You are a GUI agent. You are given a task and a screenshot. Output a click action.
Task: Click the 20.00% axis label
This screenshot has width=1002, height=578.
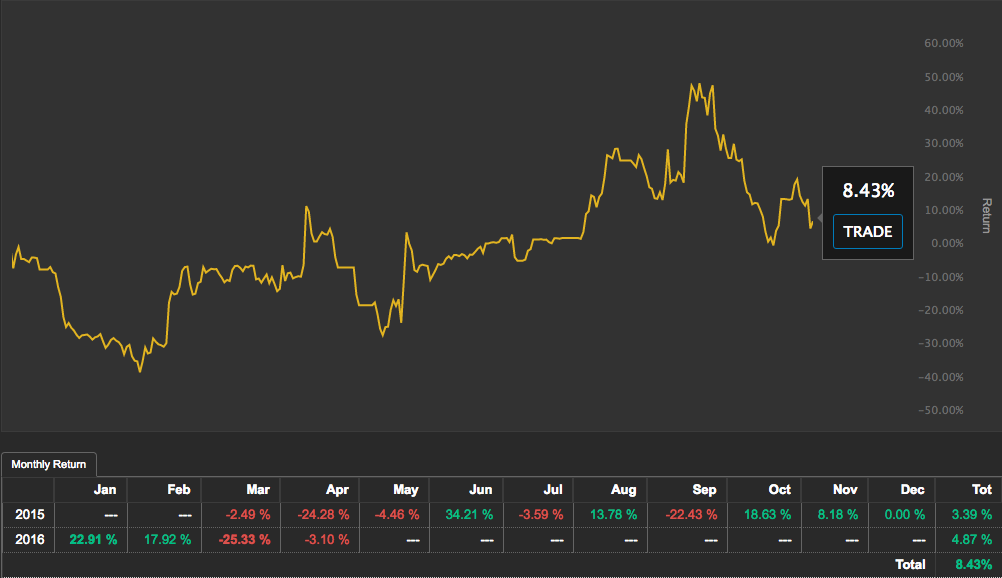click(944, 177)
